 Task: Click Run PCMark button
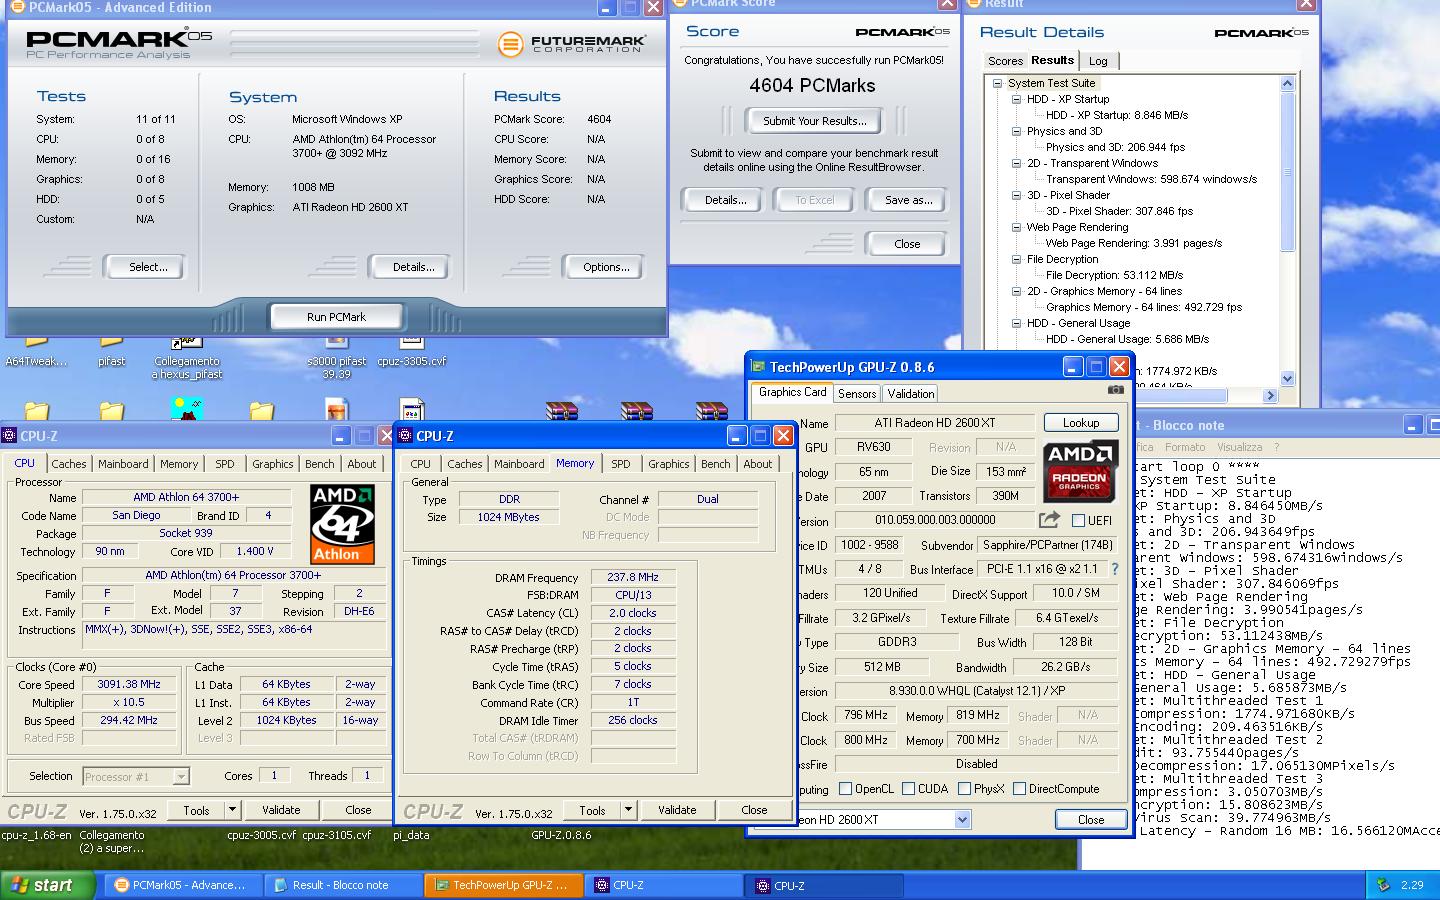click(x=336, y=317)
